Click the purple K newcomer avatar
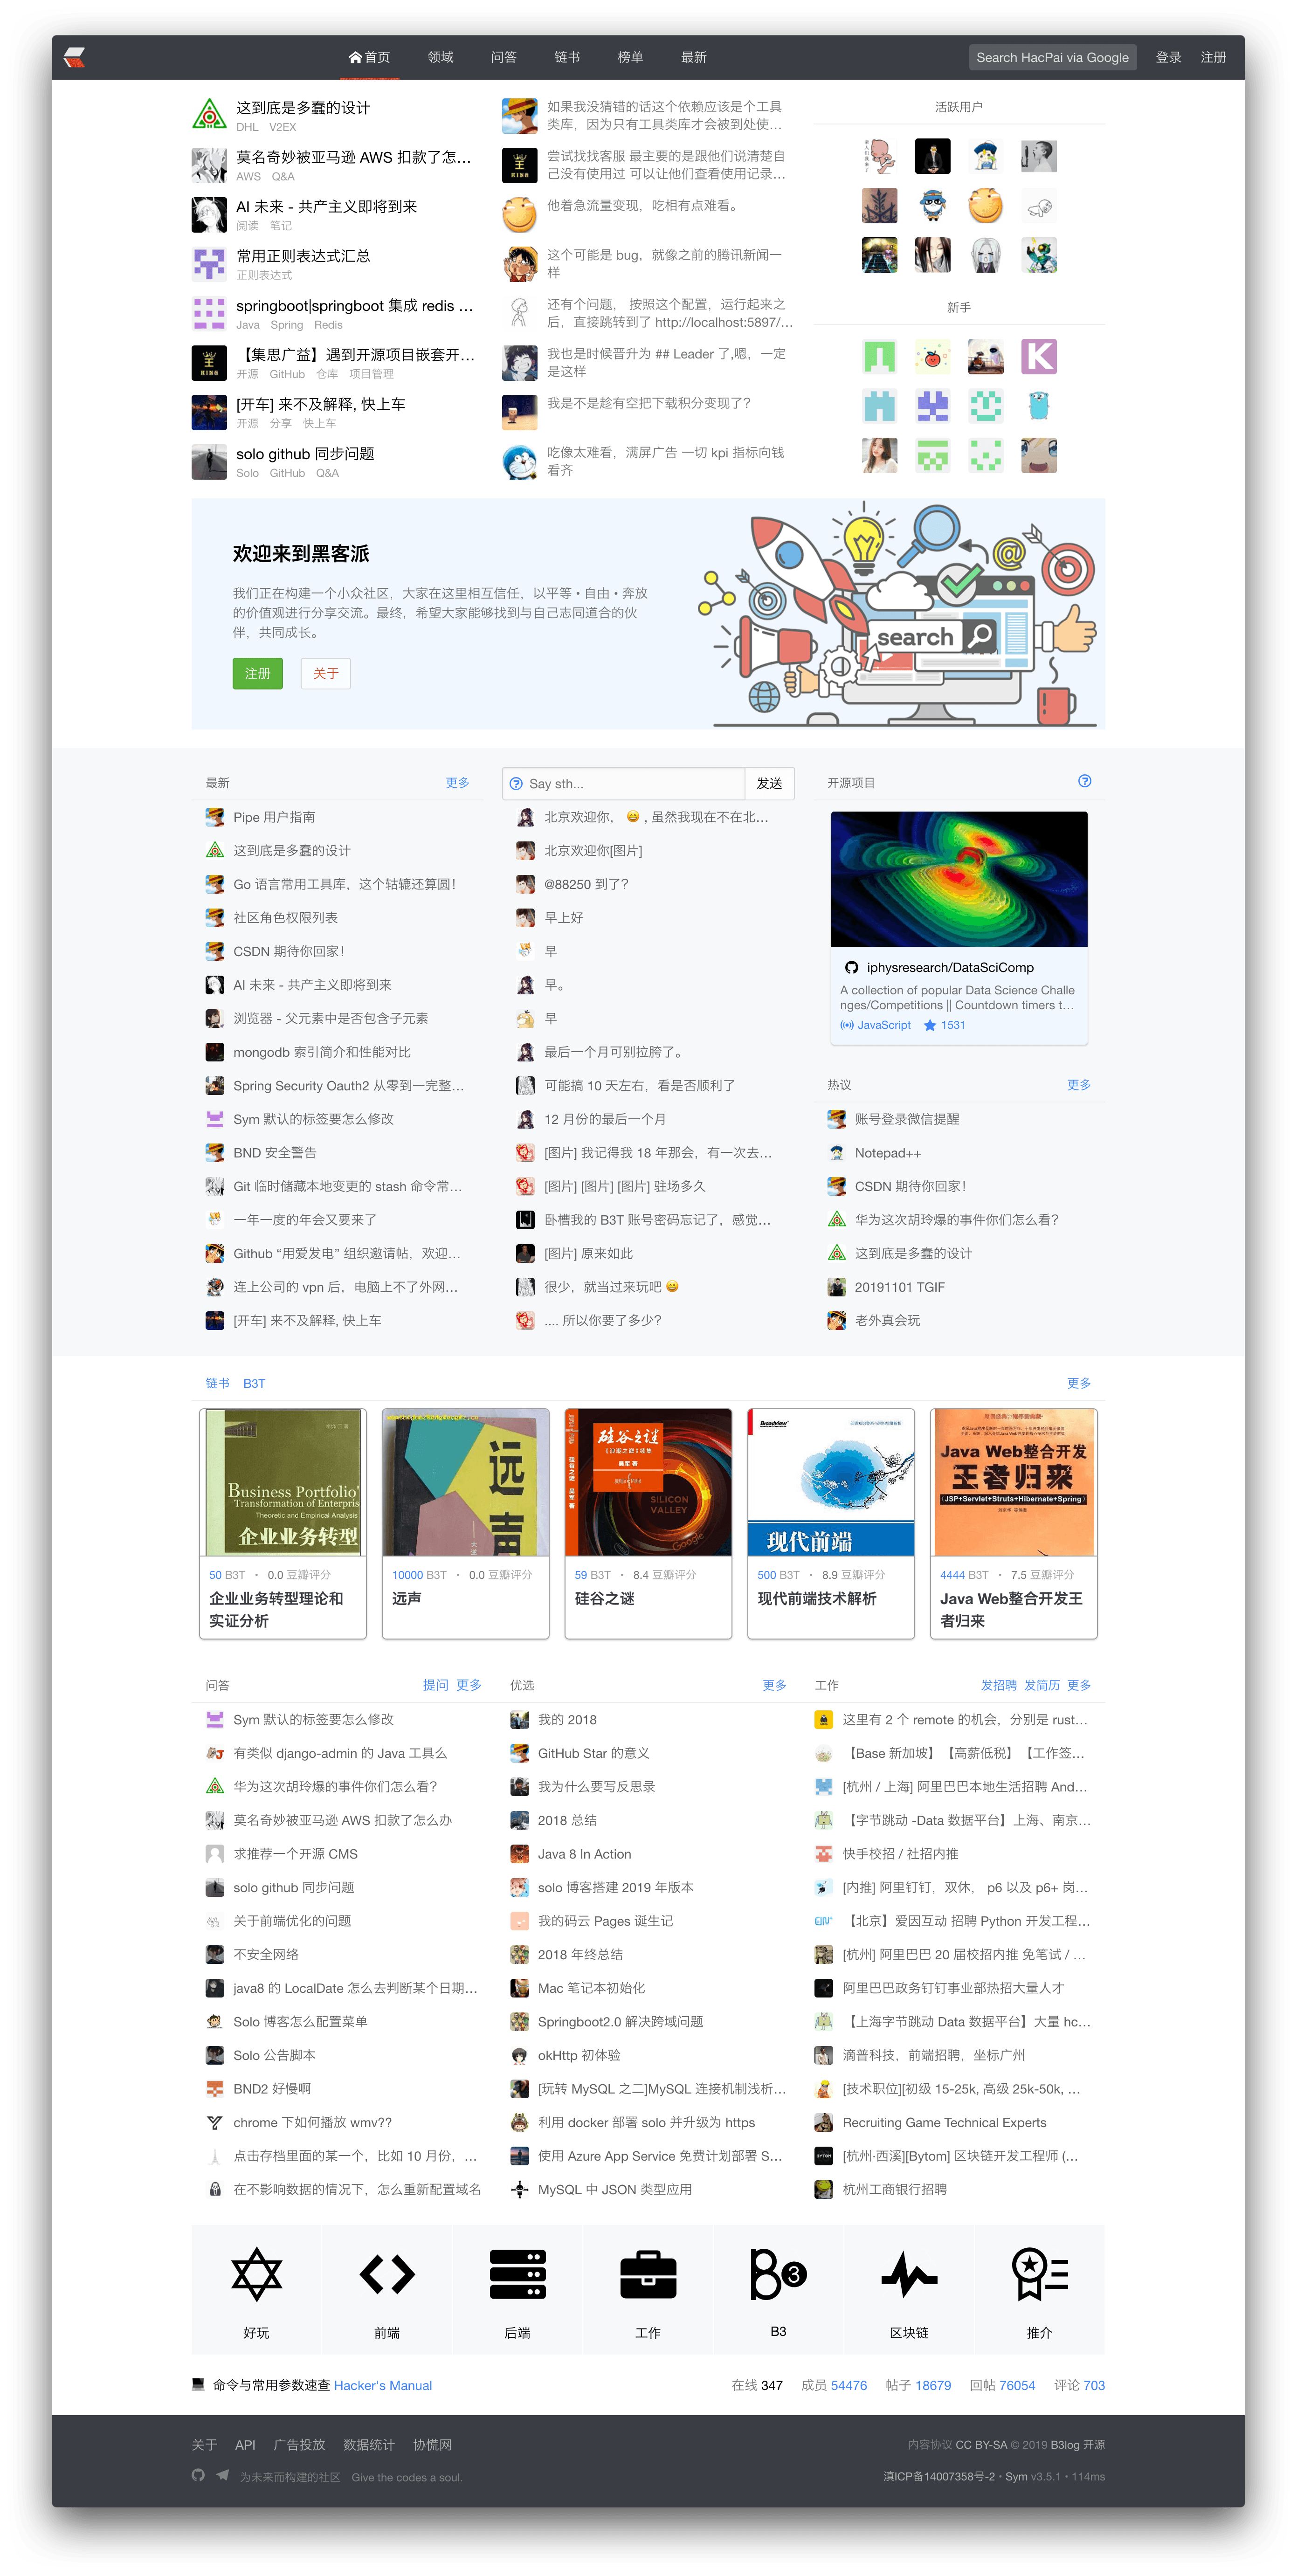The width and height of the screenshot is (1297, 2576). click(1039, 356)
